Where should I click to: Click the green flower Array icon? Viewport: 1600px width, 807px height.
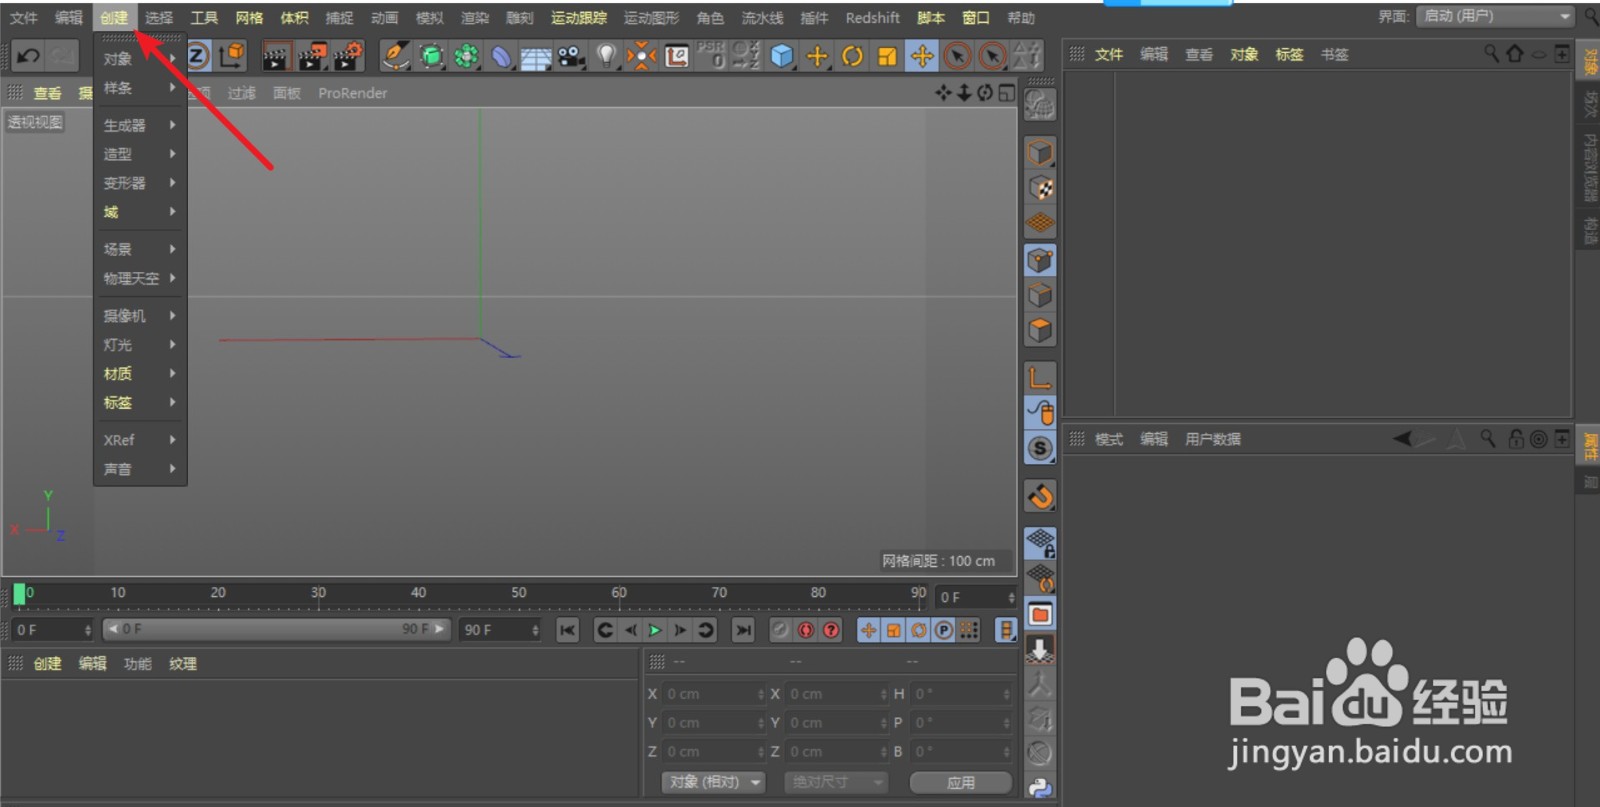(466, 56)
